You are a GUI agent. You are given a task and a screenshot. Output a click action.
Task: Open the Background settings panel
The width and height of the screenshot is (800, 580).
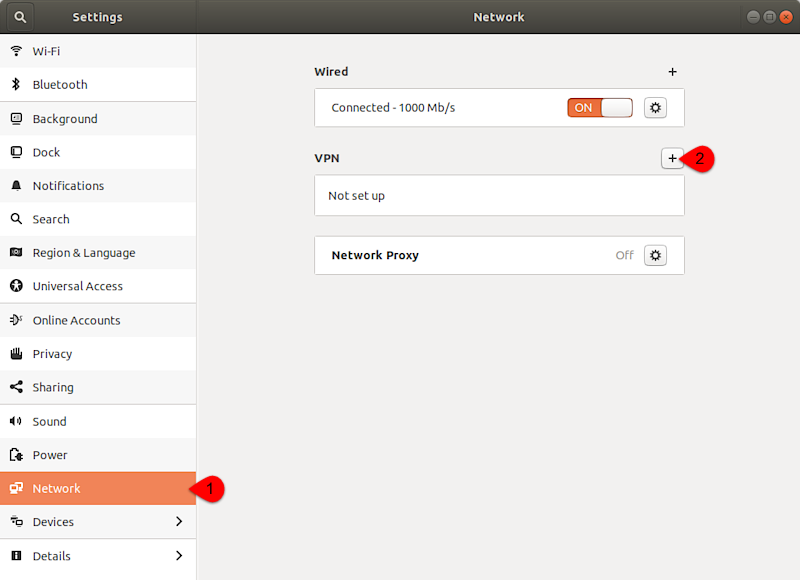tap(65, 119)
